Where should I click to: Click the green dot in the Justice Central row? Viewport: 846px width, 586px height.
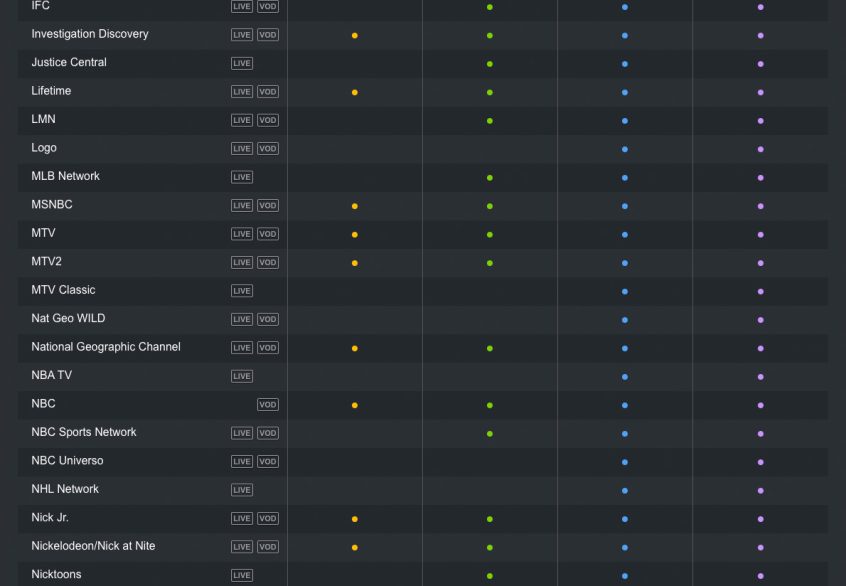[x=489, y=64]
